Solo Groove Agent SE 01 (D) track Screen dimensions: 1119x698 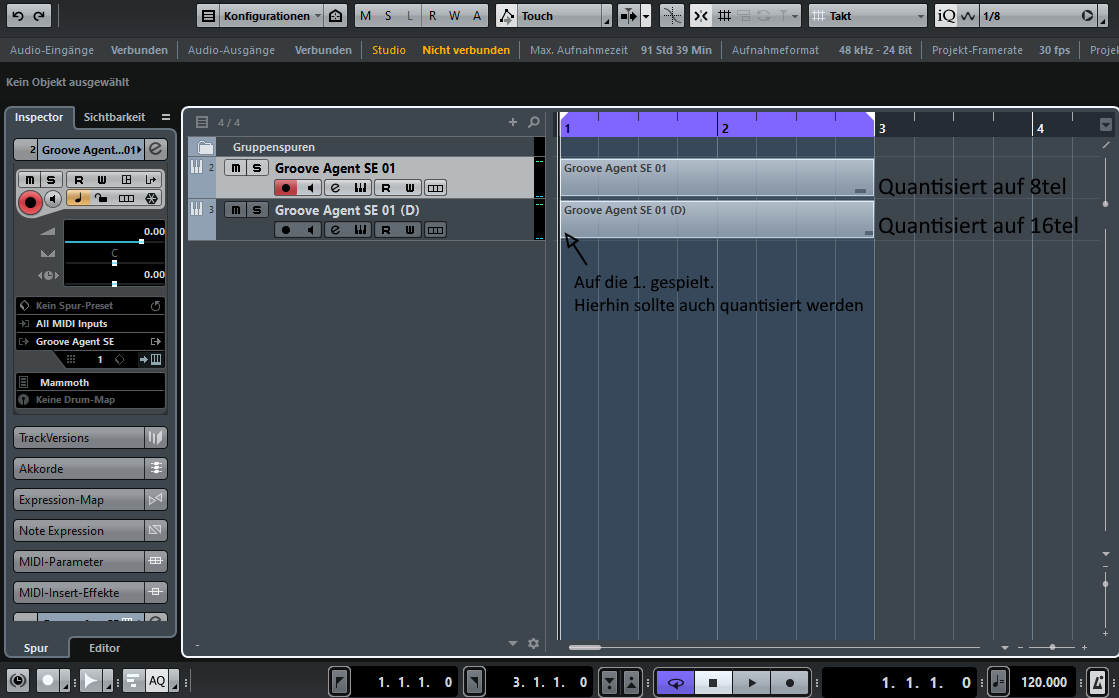pos(257,210)
